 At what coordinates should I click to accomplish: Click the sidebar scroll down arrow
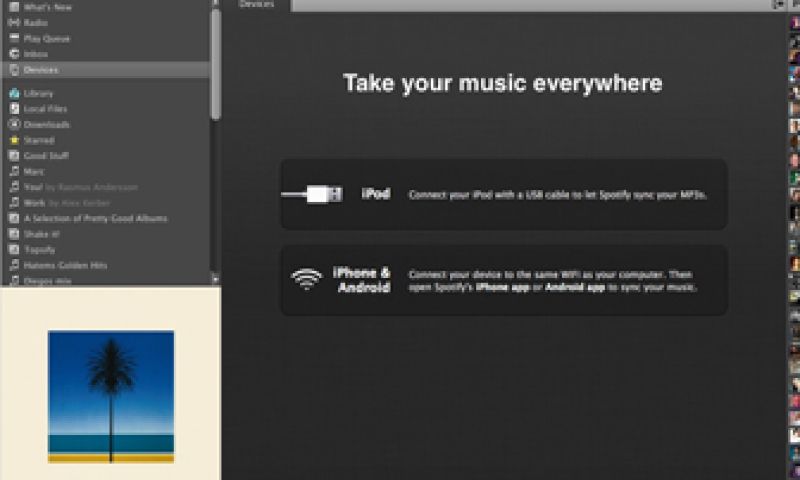click(215, 279)
